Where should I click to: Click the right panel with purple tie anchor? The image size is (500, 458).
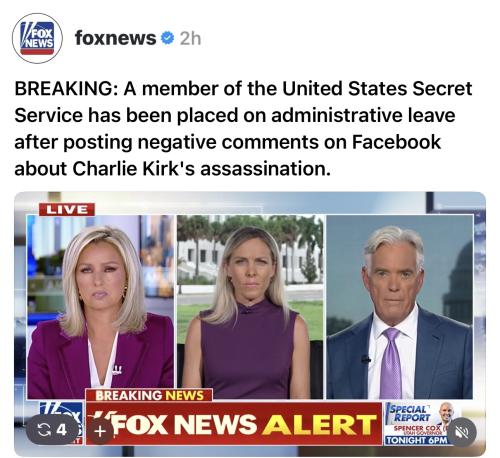point(400,307)
